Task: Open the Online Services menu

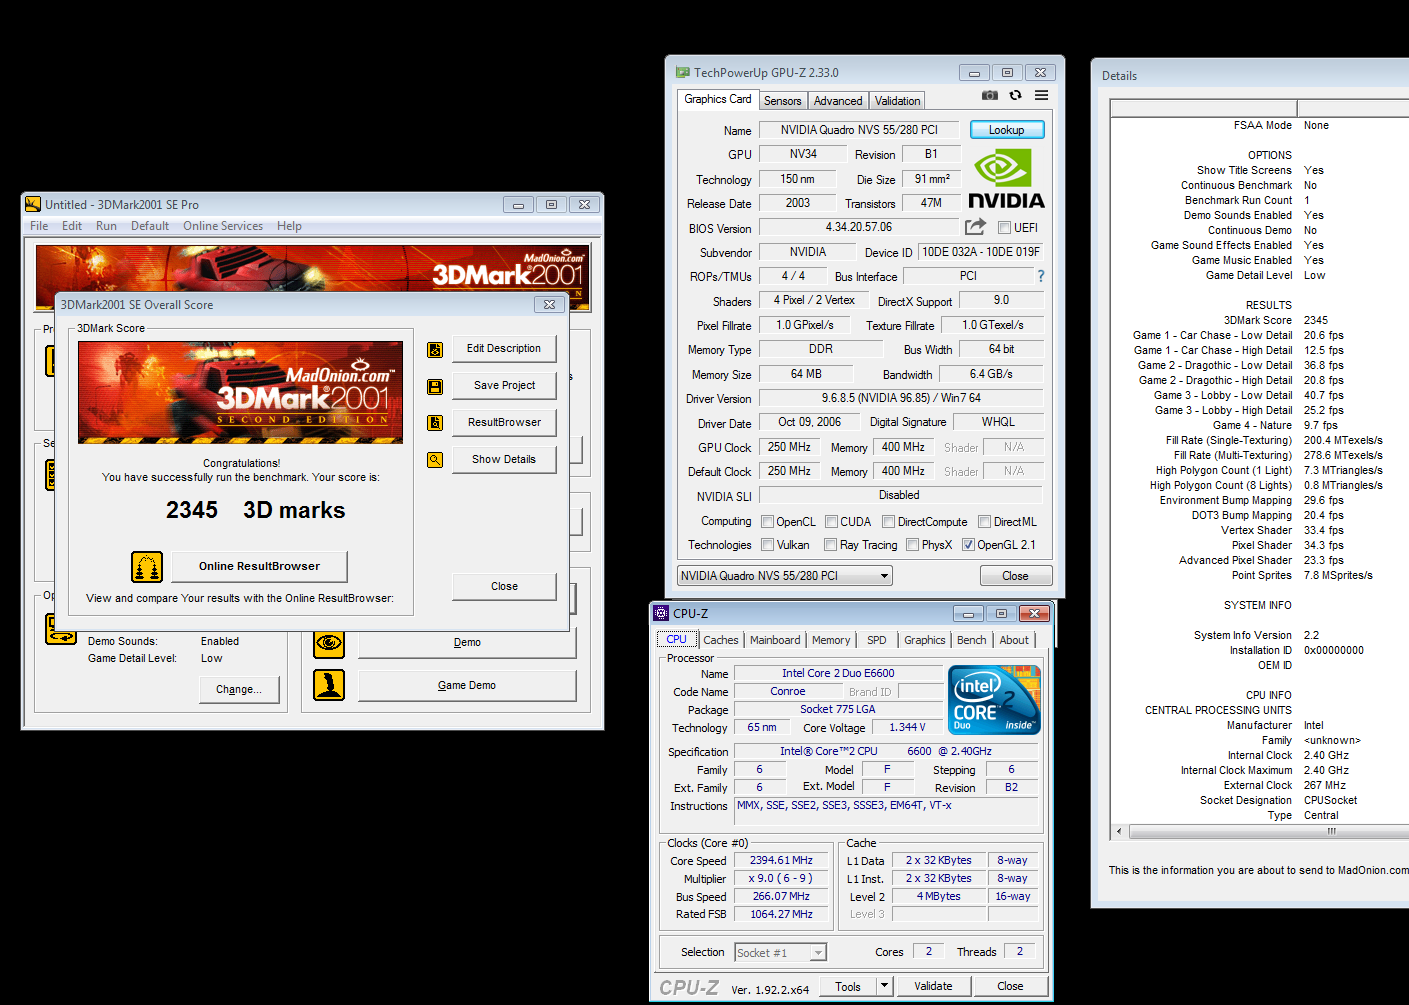Action: [223, 226]
